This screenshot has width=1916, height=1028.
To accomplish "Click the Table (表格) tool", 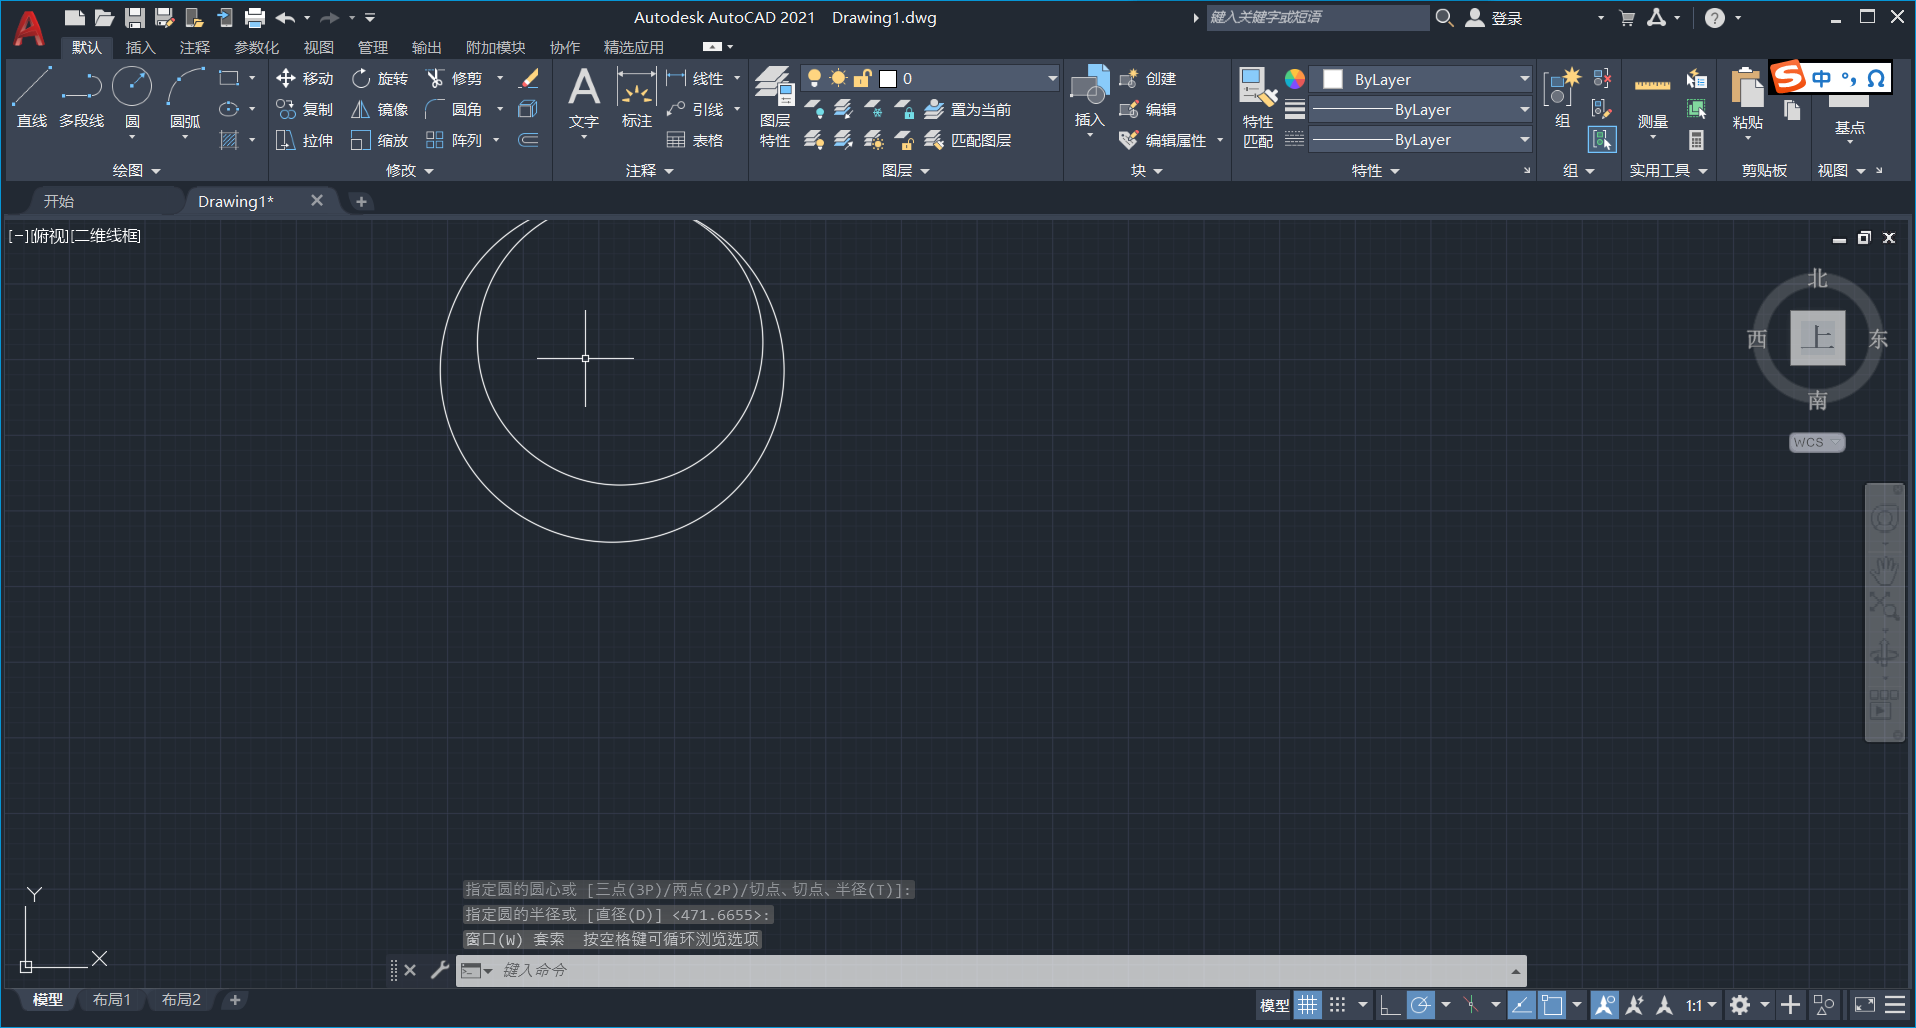I will [x=695, y=140].
